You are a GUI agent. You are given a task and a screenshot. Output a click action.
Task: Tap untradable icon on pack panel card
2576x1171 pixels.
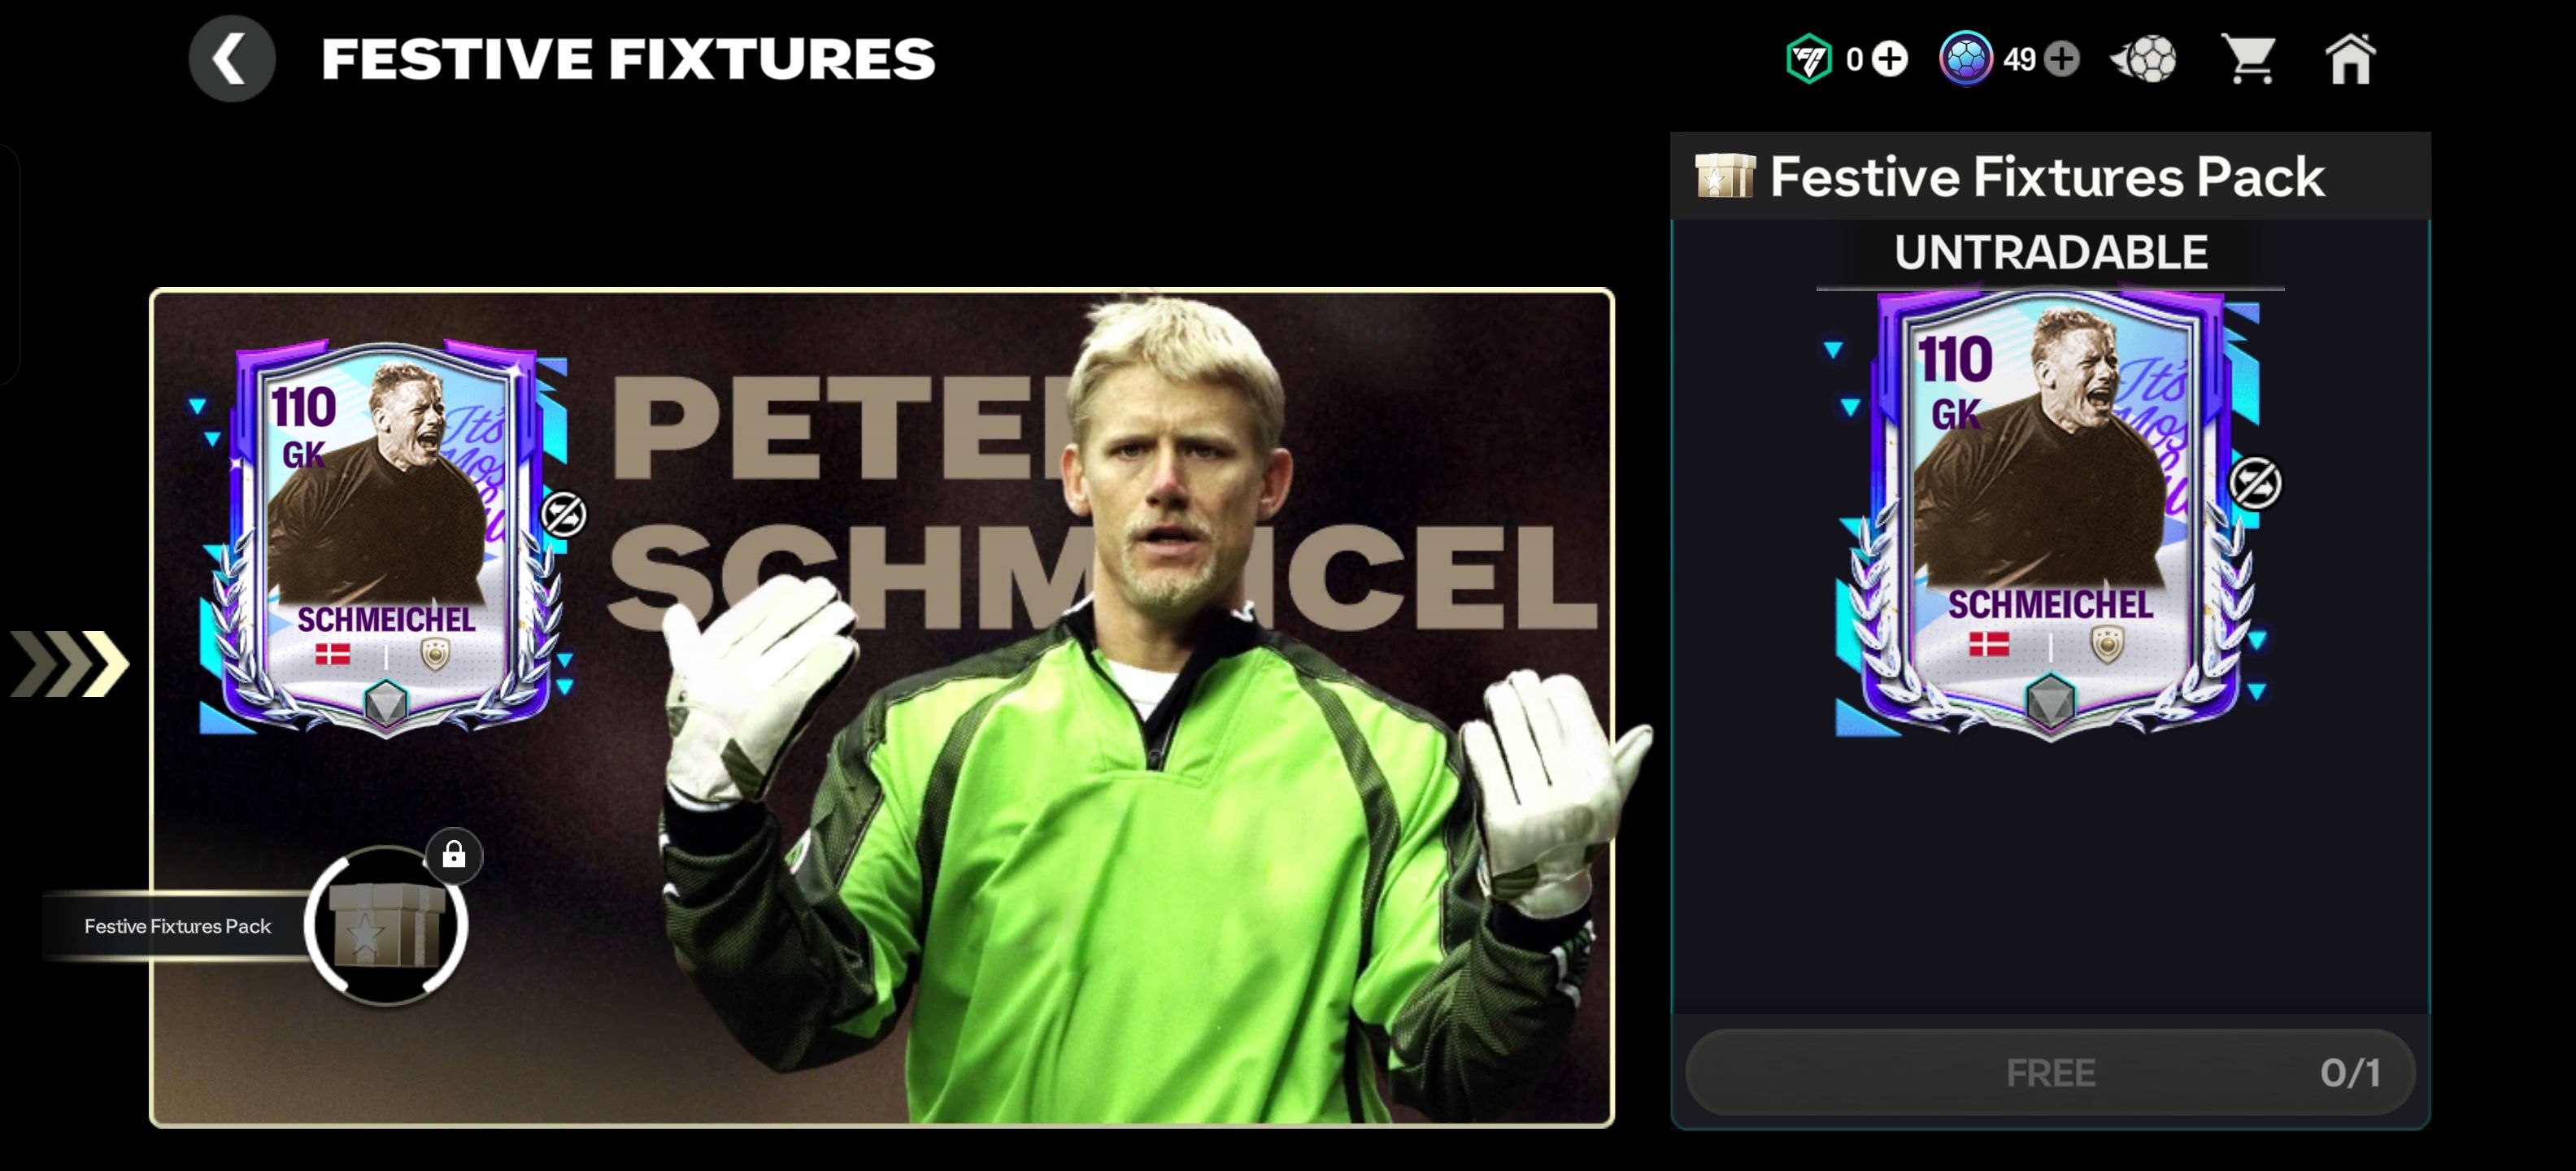(x=2255, y=483)
